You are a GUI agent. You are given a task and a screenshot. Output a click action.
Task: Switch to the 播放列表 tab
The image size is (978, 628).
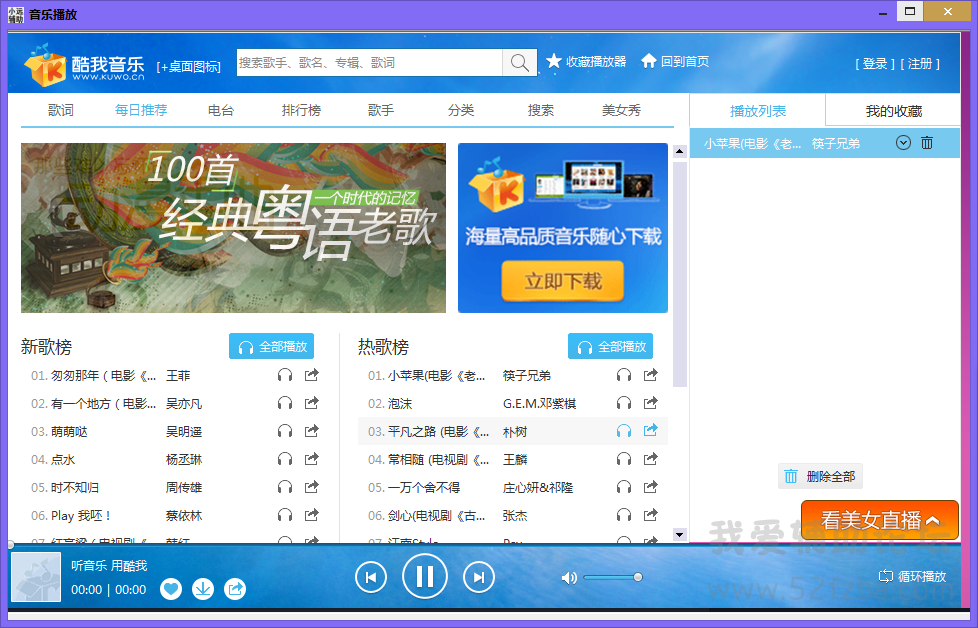point(758,111)
